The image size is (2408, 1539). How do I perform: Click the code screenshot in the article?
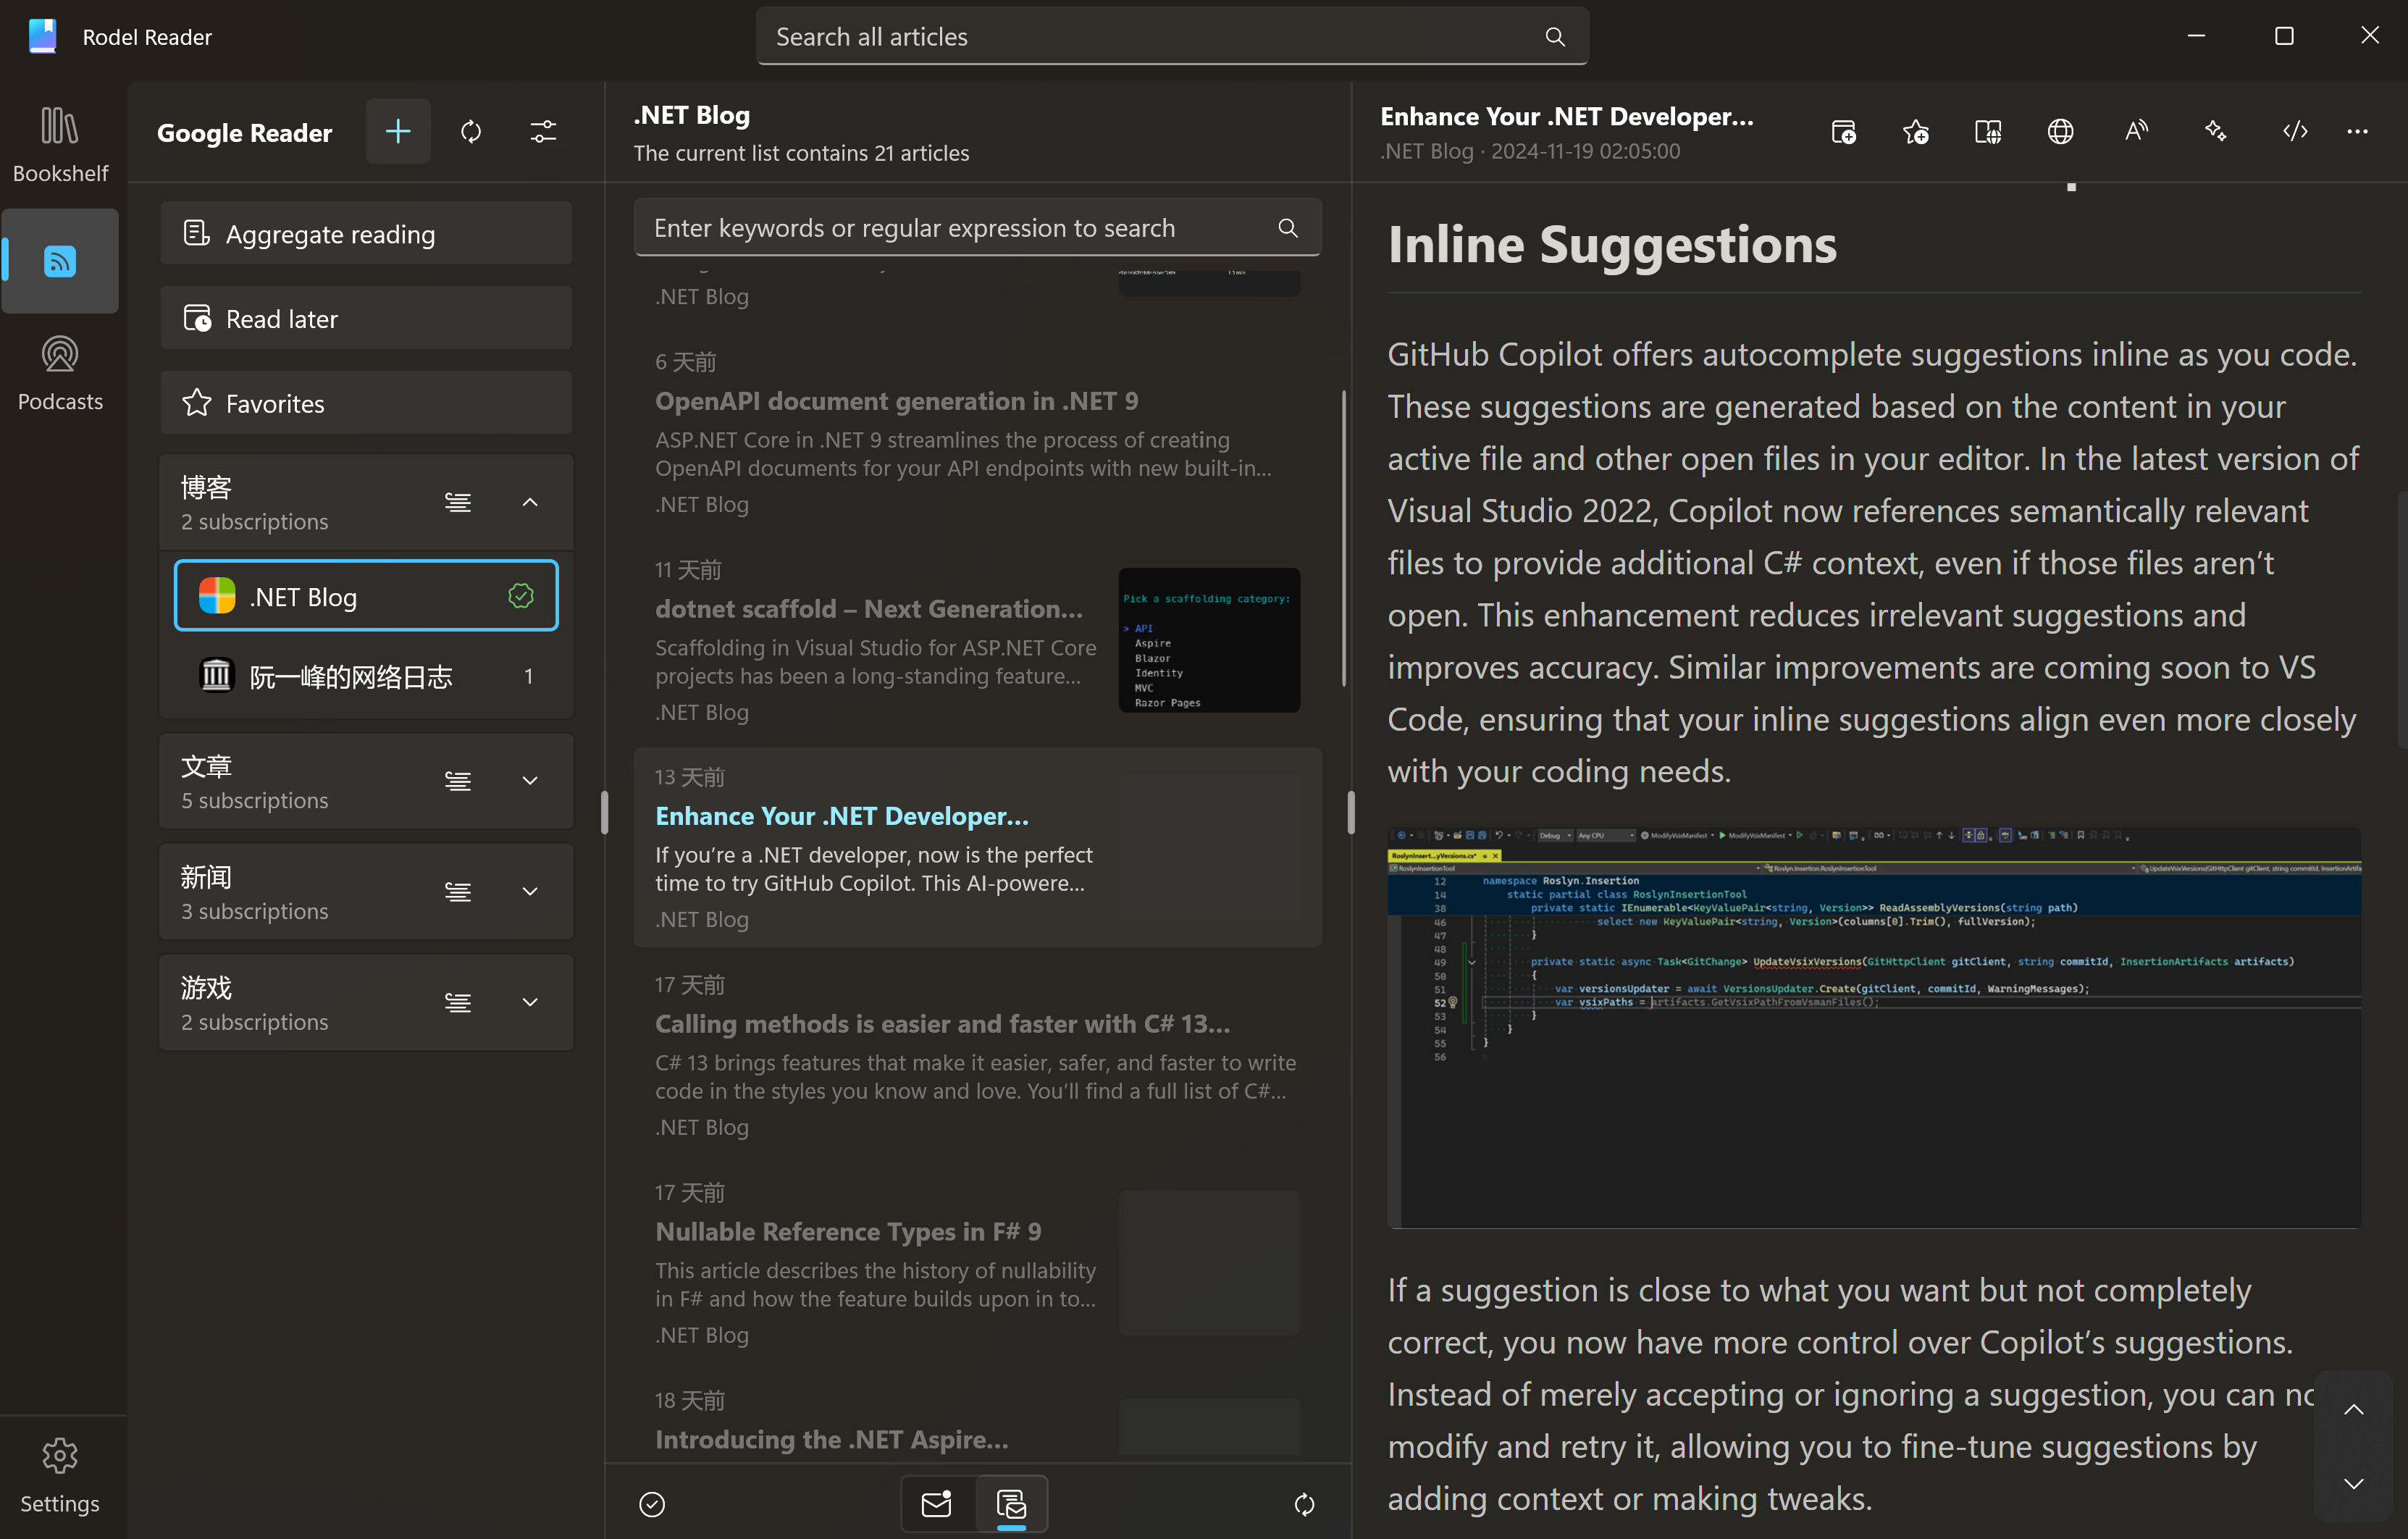click(x=1874, y=1027)
